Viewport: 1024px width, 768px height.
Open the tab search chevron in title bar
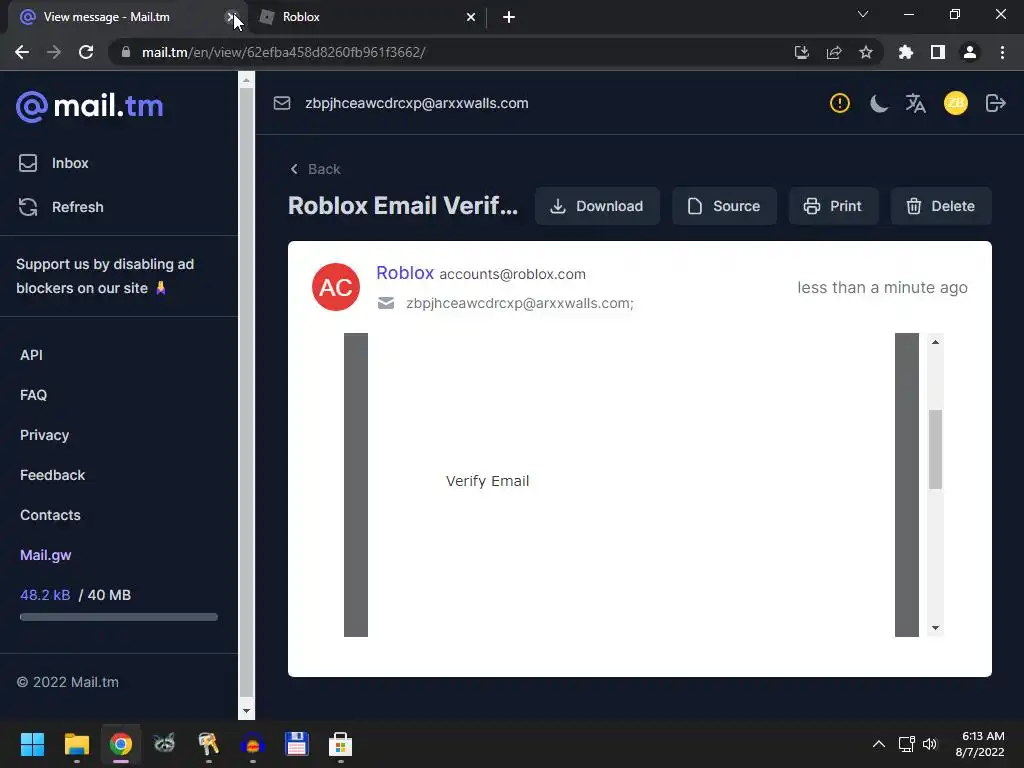[x=863, y=14]
